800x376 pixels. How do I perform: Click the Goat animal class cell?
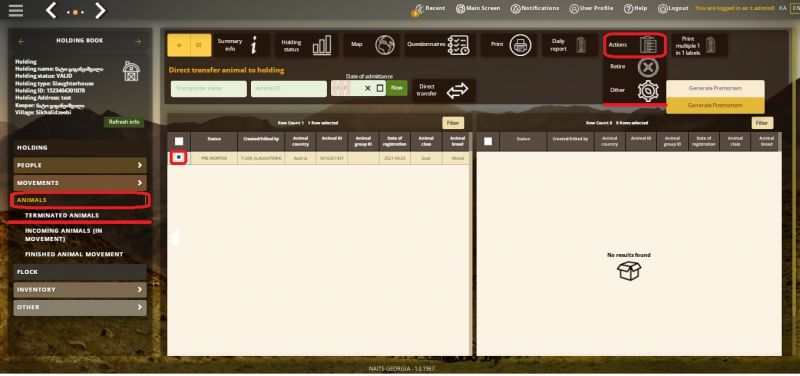pos(426,159)
